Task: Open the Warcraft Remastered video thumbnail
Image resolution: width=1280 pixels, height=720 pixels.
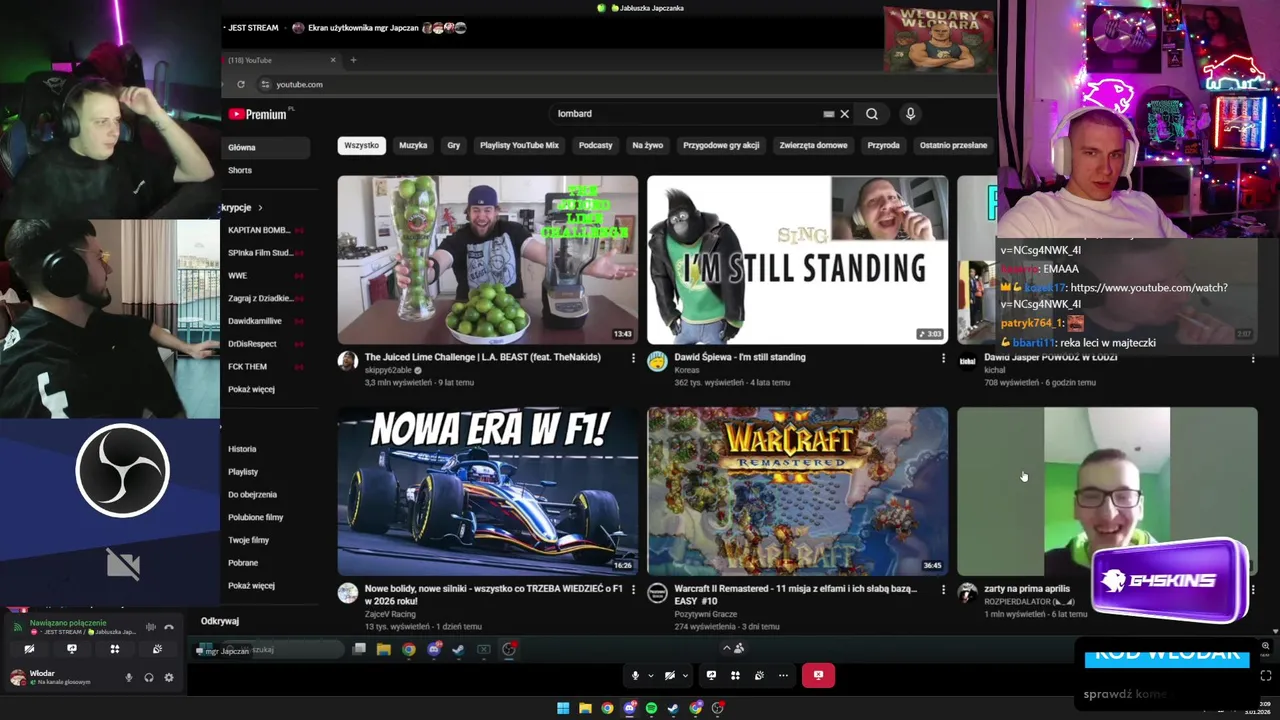Action: 797,490
